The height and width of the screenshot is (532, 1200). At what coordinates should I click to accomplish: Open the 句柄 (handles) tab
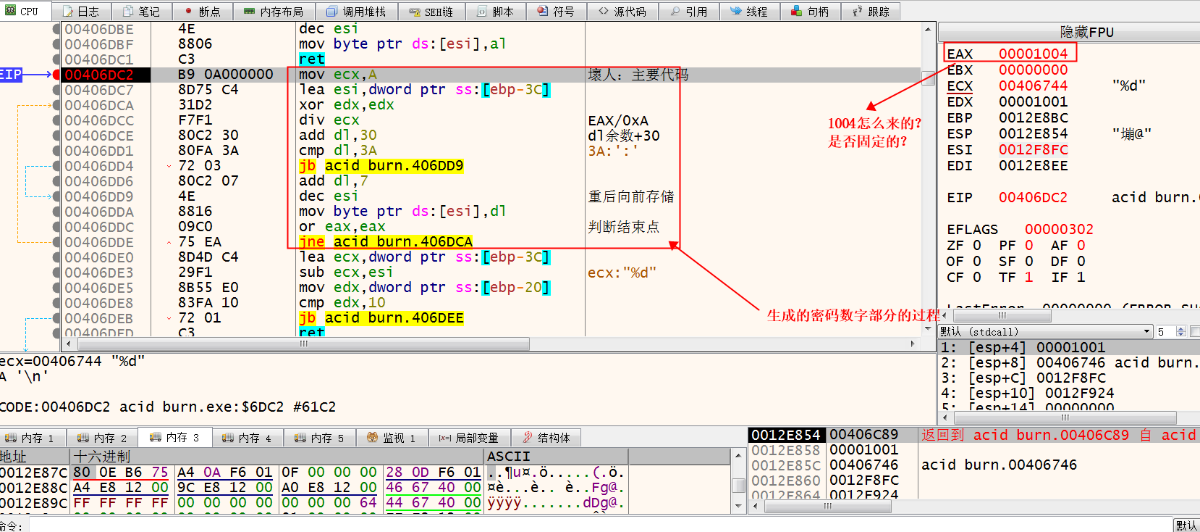pyautogui.click(x=809, y=11)
